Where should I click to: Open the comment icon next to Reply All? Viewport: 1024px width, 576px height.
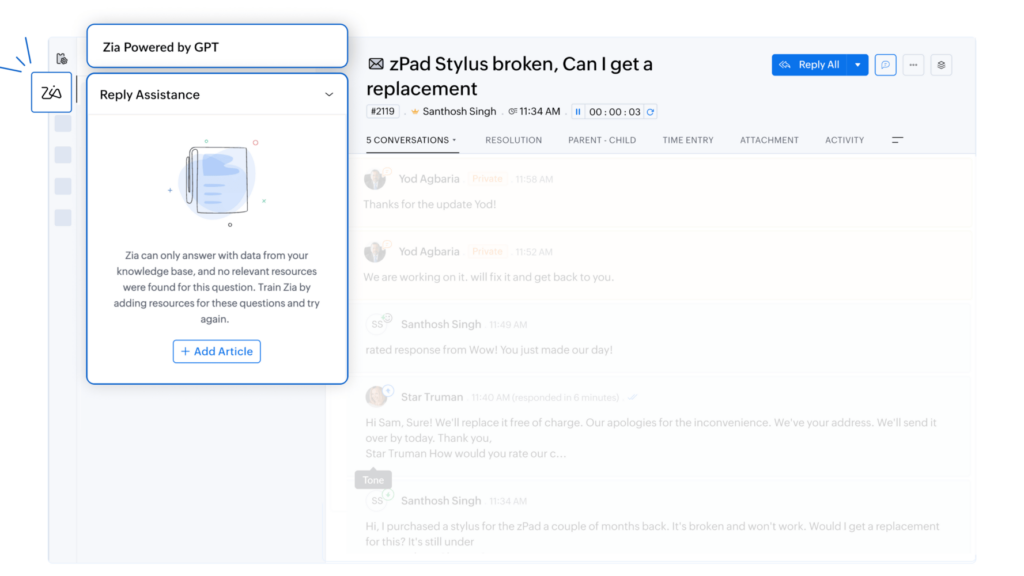[x=885, y=65]
